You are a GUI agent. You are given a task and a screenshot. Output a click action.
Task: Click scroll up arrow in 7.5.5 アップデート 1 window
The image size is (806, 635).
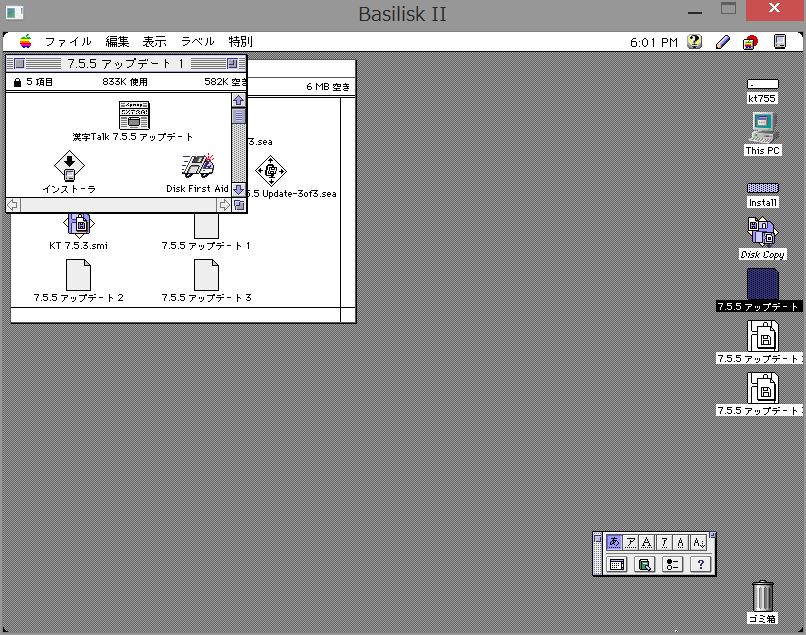coord(239,100)
